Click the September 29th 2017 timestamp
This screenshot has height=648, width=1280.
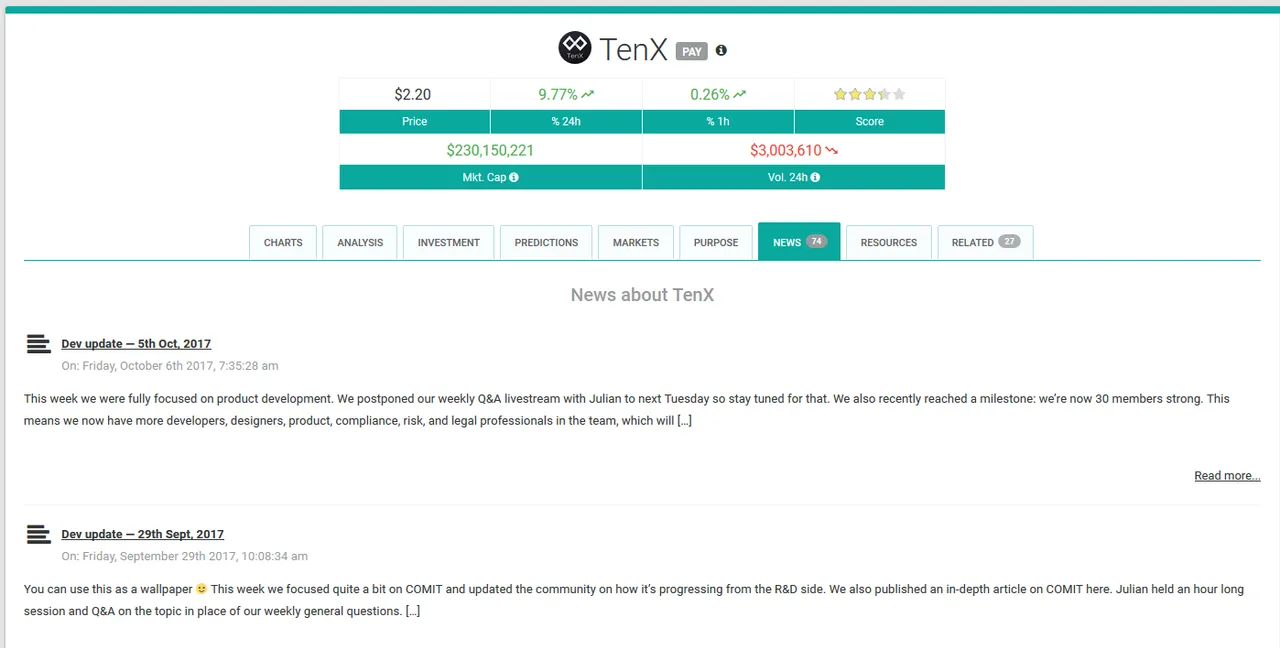click(x=184, y=556)
